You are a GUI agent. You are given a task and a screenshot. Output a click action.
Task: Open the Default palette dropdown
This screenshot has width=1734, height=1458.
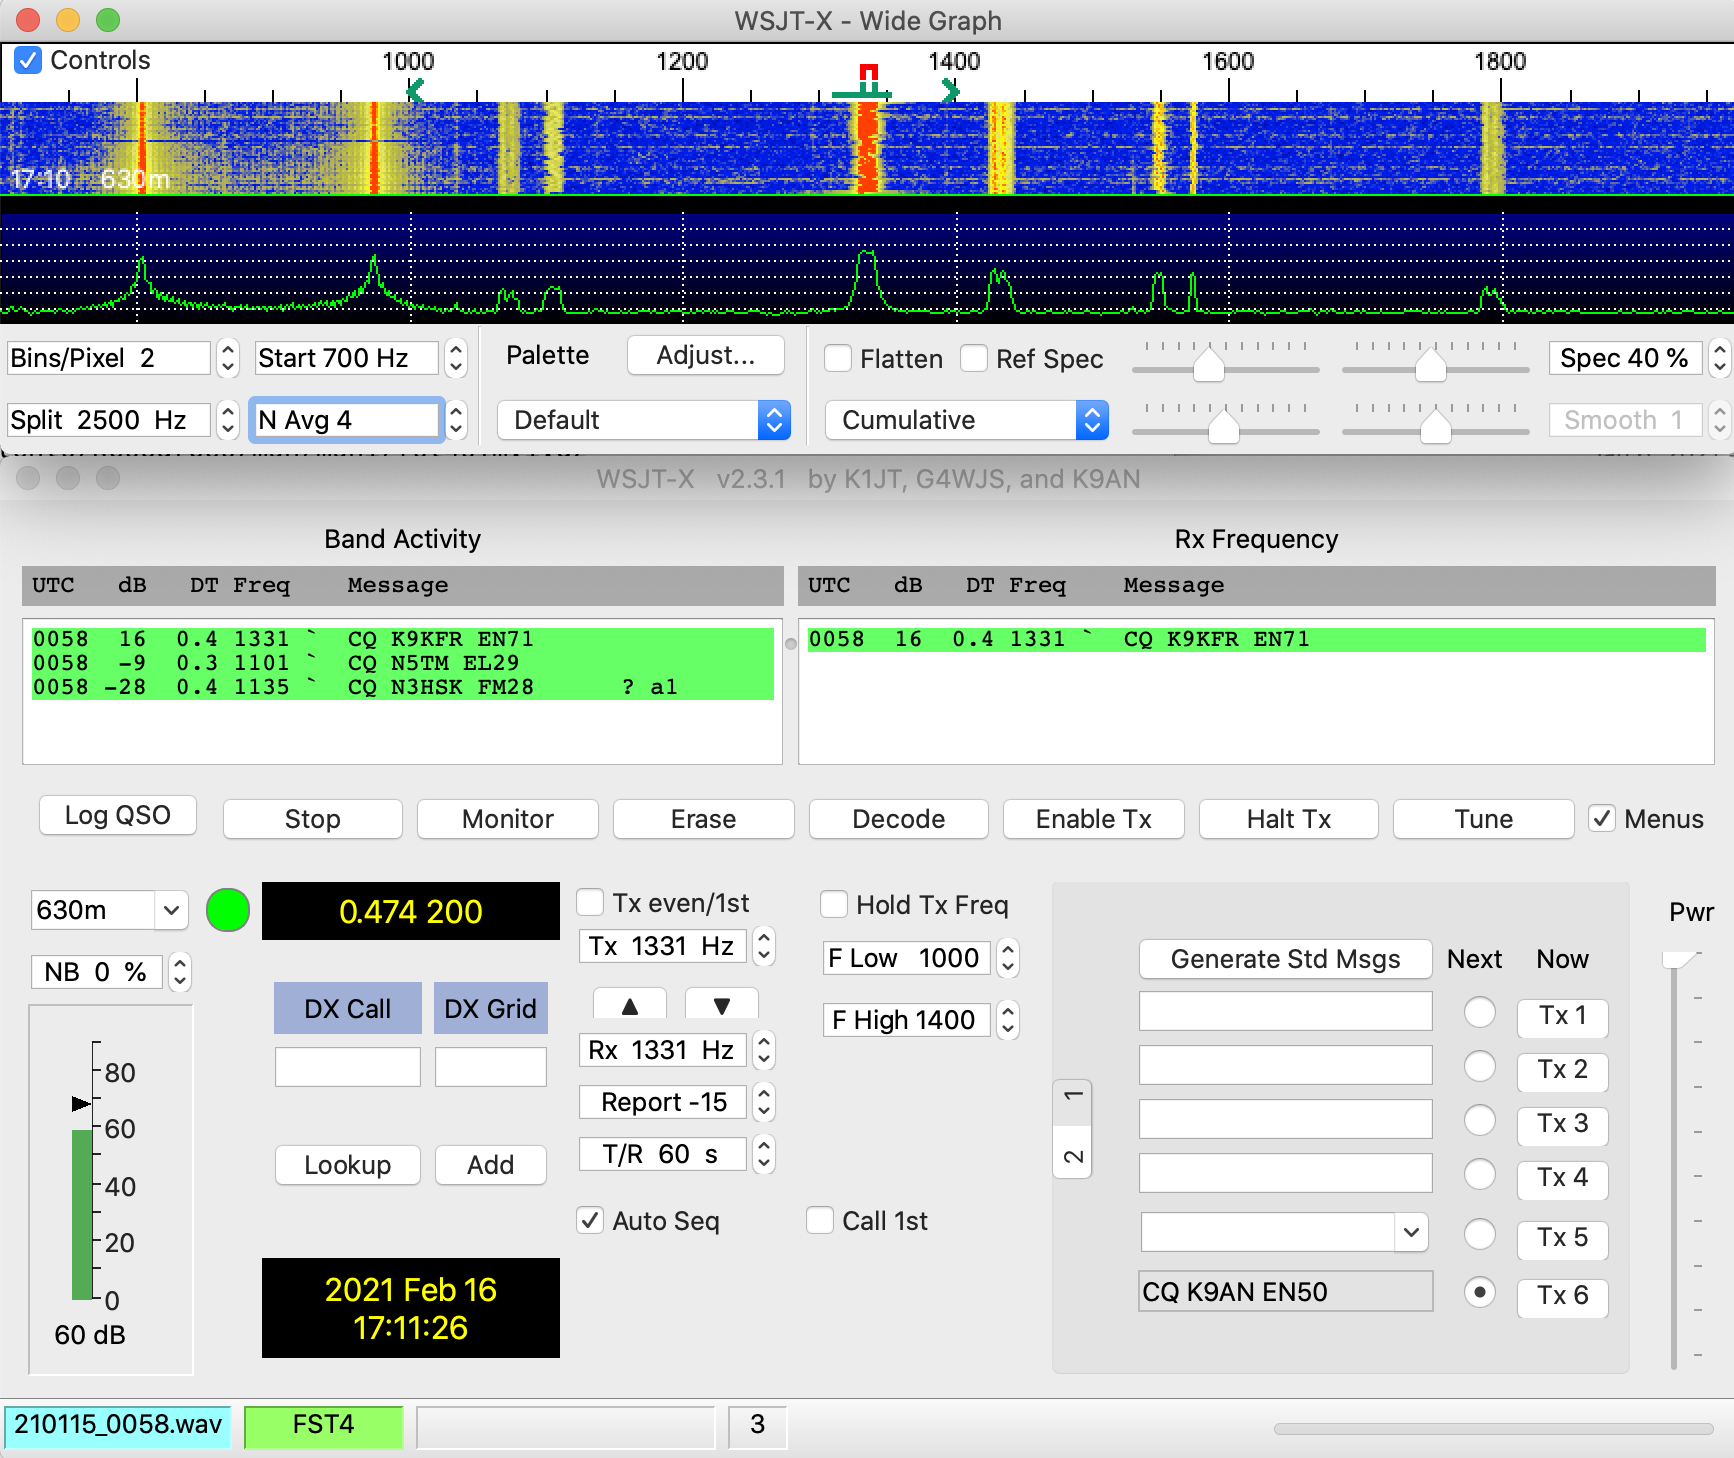click(x=644, y=420)
